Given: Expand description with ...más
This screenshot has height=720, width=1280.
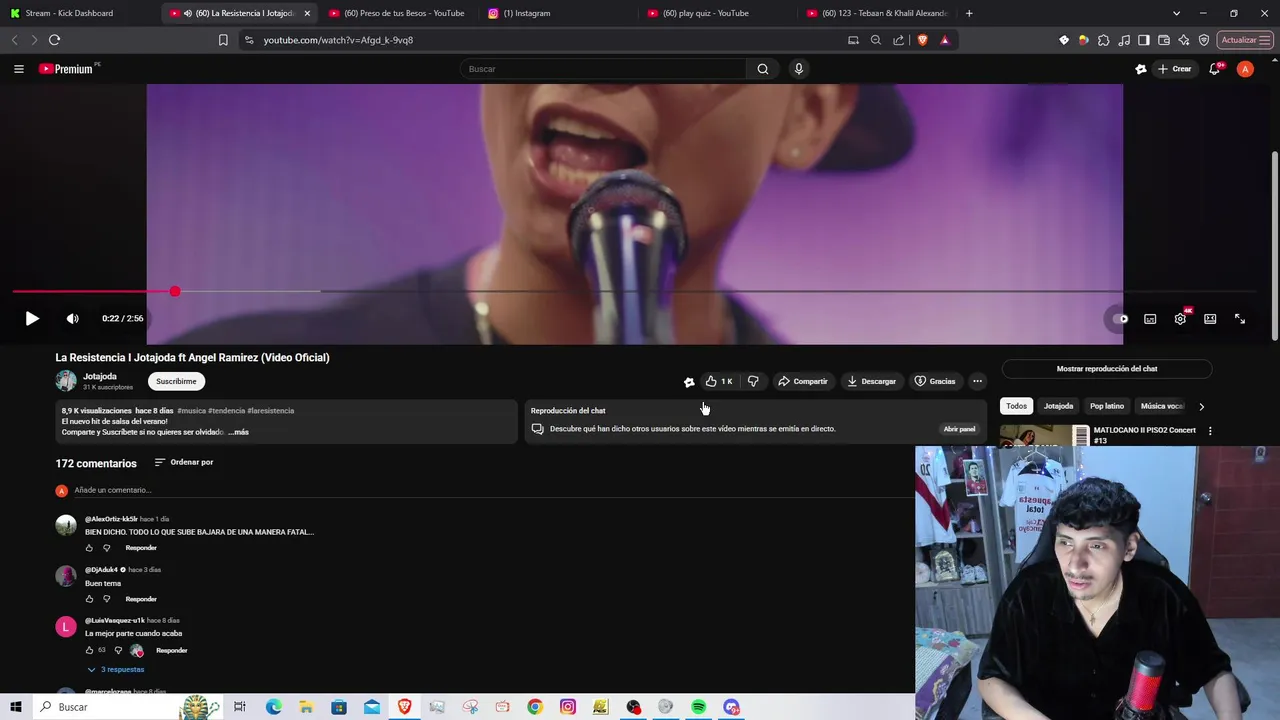Looking at the screenshot, I should click(238, 432).
